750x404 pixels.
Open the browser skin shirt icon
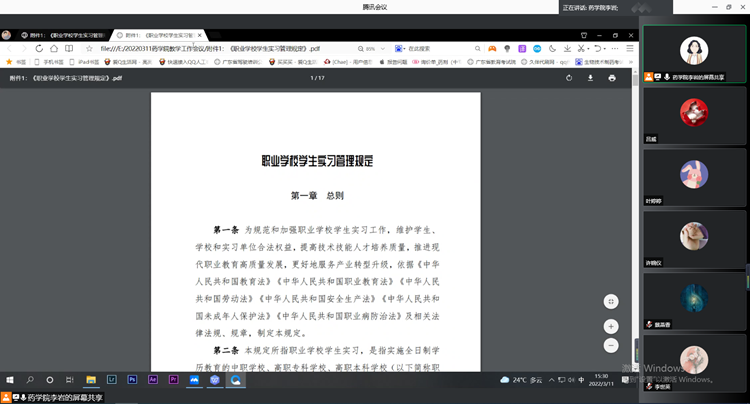tap(584, 35)
